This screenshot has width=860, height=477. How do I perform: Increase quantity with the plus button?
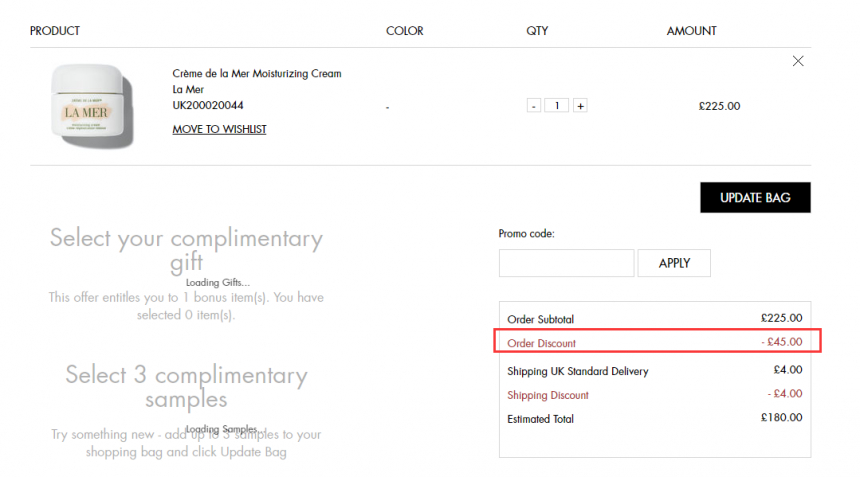point(580,105)
